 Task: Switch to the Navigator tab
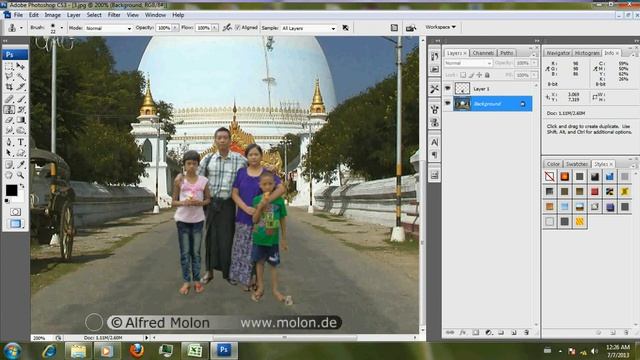click(558, 53)
